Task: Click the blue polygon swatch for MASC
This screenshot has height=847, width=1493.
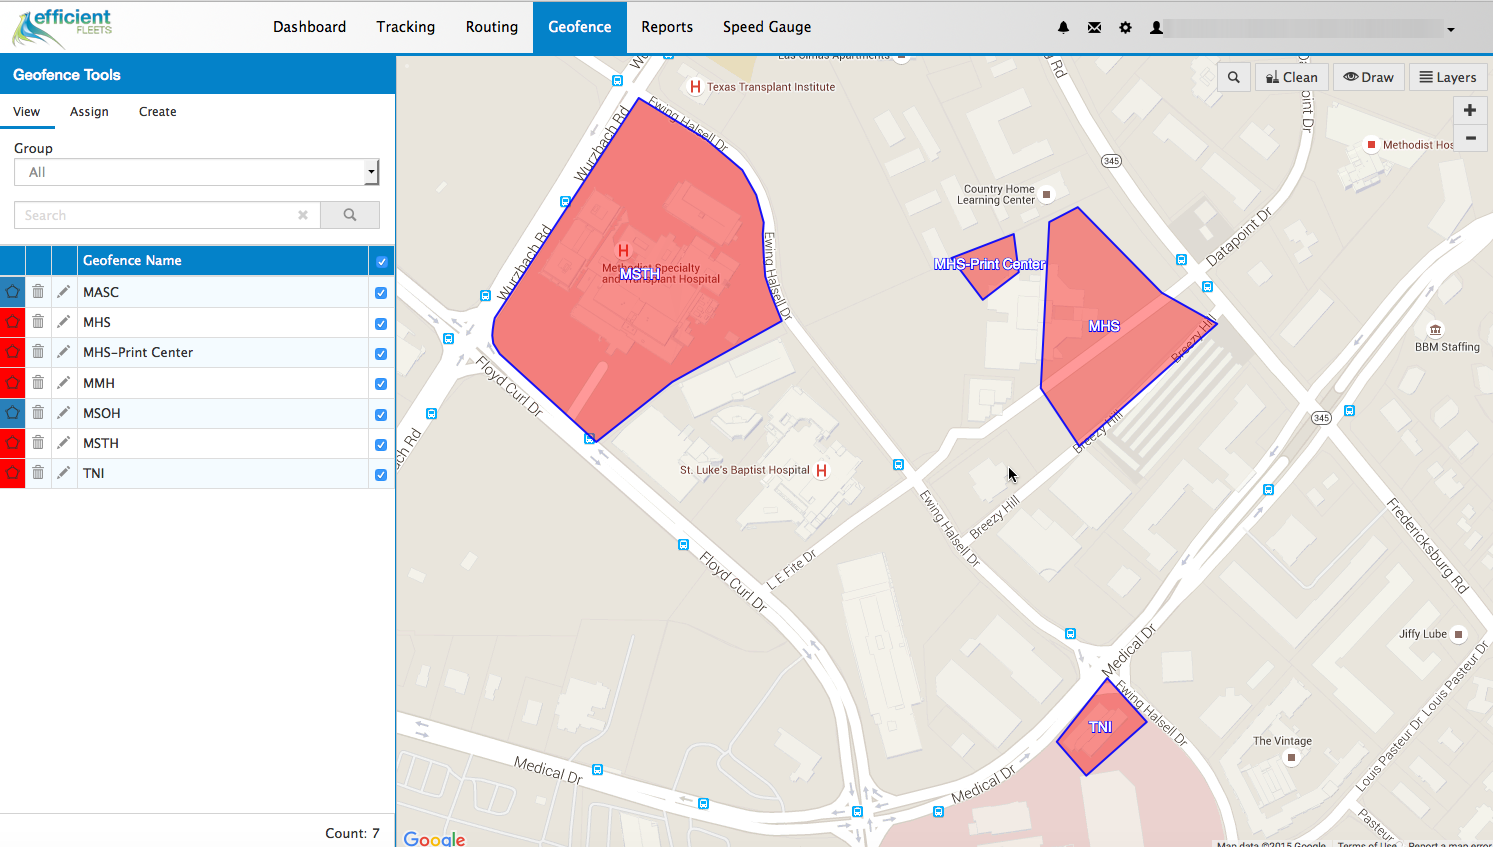Action: point(12,292)
